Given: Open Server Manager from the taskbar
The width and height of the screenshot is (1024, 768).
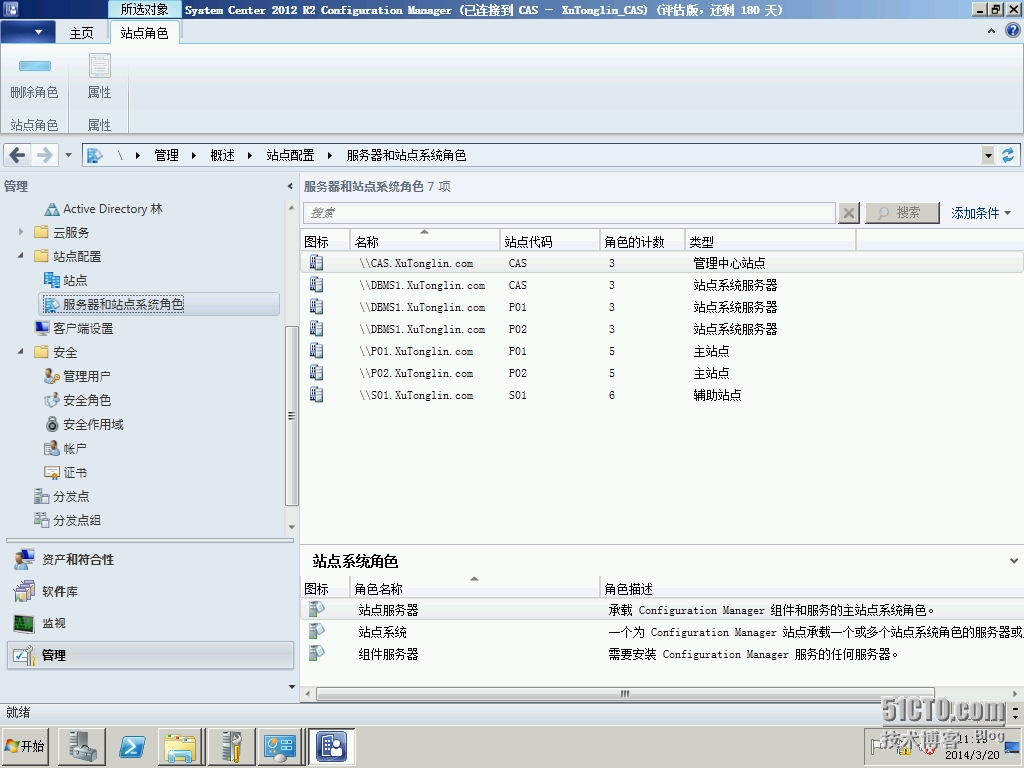Looking at the screenshot, I should [x=82, y=746].
